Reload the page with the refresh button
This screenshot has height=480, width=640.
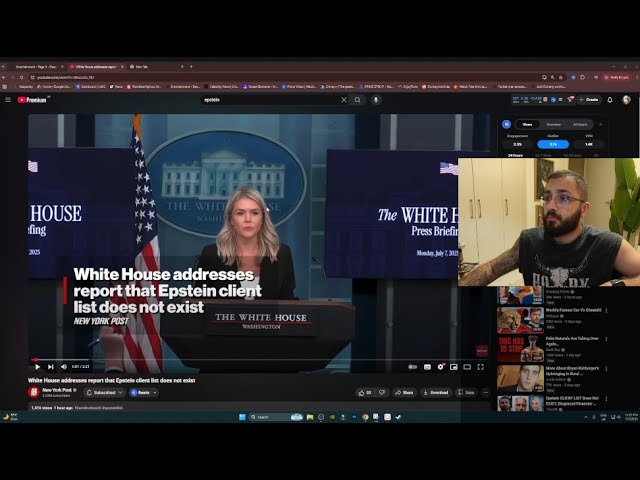coord(22,77)
